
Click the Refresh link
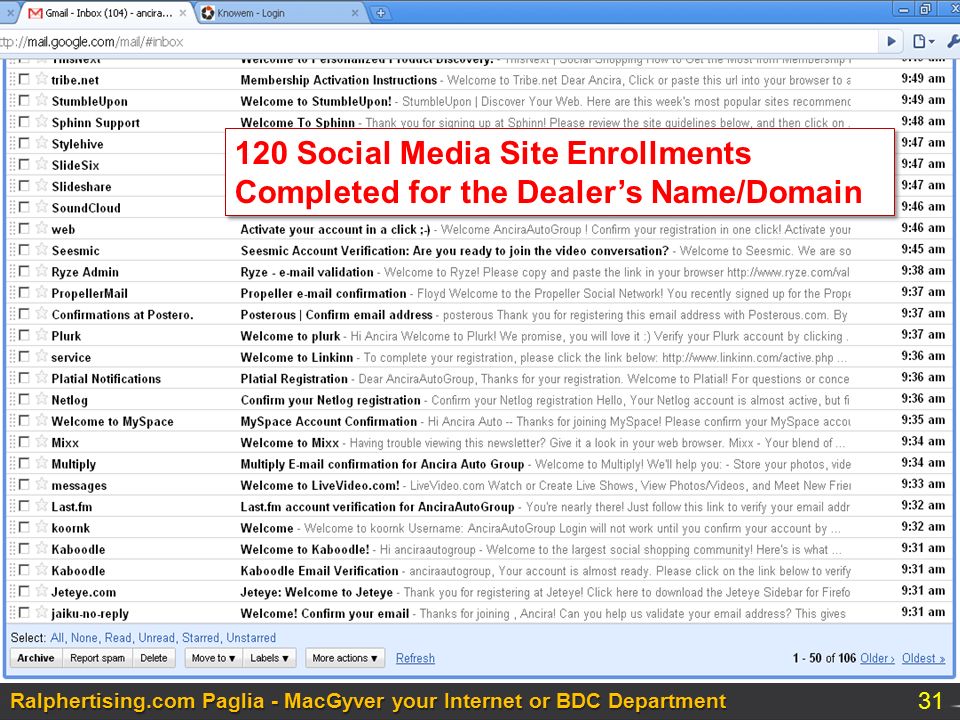click(x=415, y=658)
